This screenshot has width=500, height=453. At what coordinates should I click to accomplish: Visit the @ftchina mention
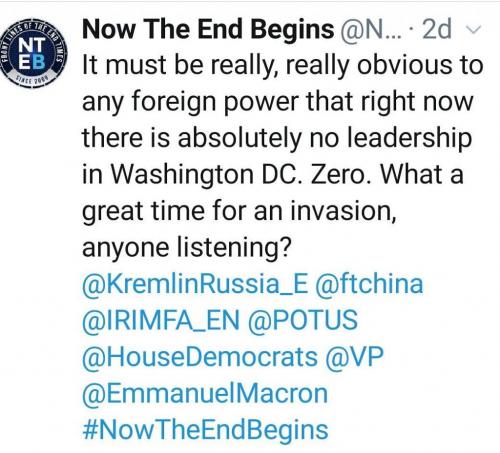(x=369, y=284)
